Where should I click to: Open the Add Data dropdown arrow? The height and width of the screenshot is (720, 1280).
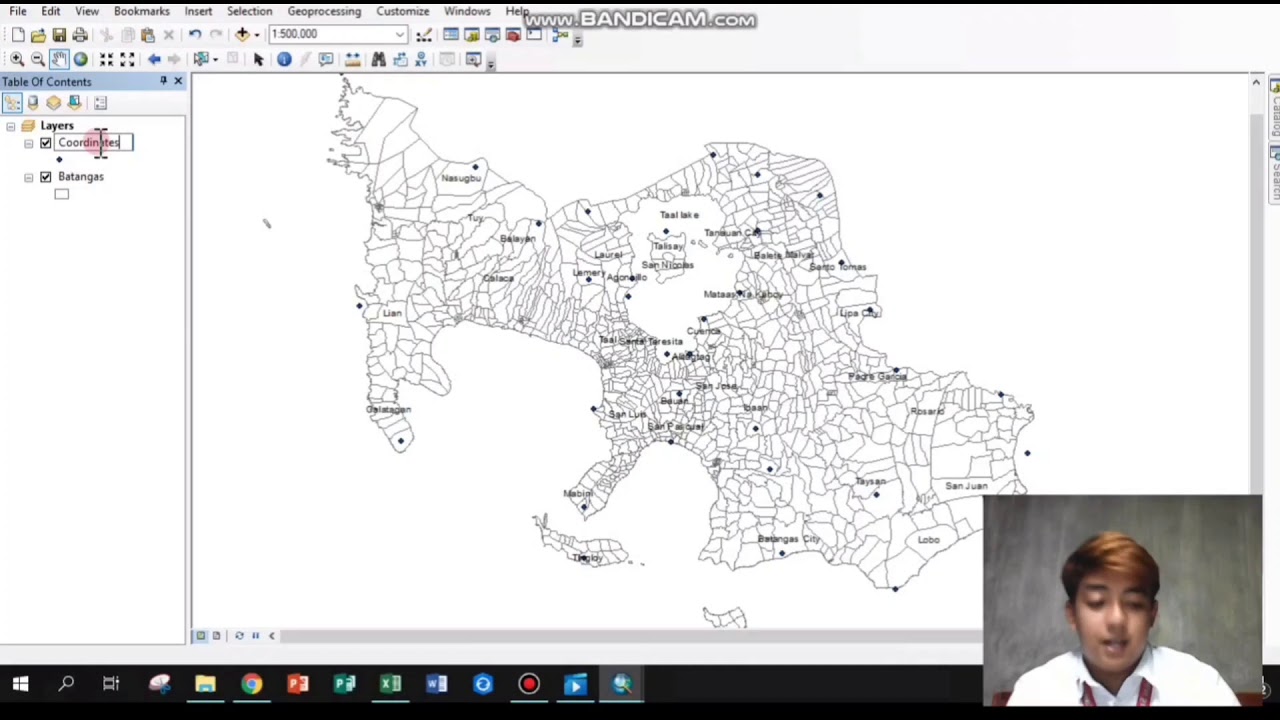(x=257, y=35)
